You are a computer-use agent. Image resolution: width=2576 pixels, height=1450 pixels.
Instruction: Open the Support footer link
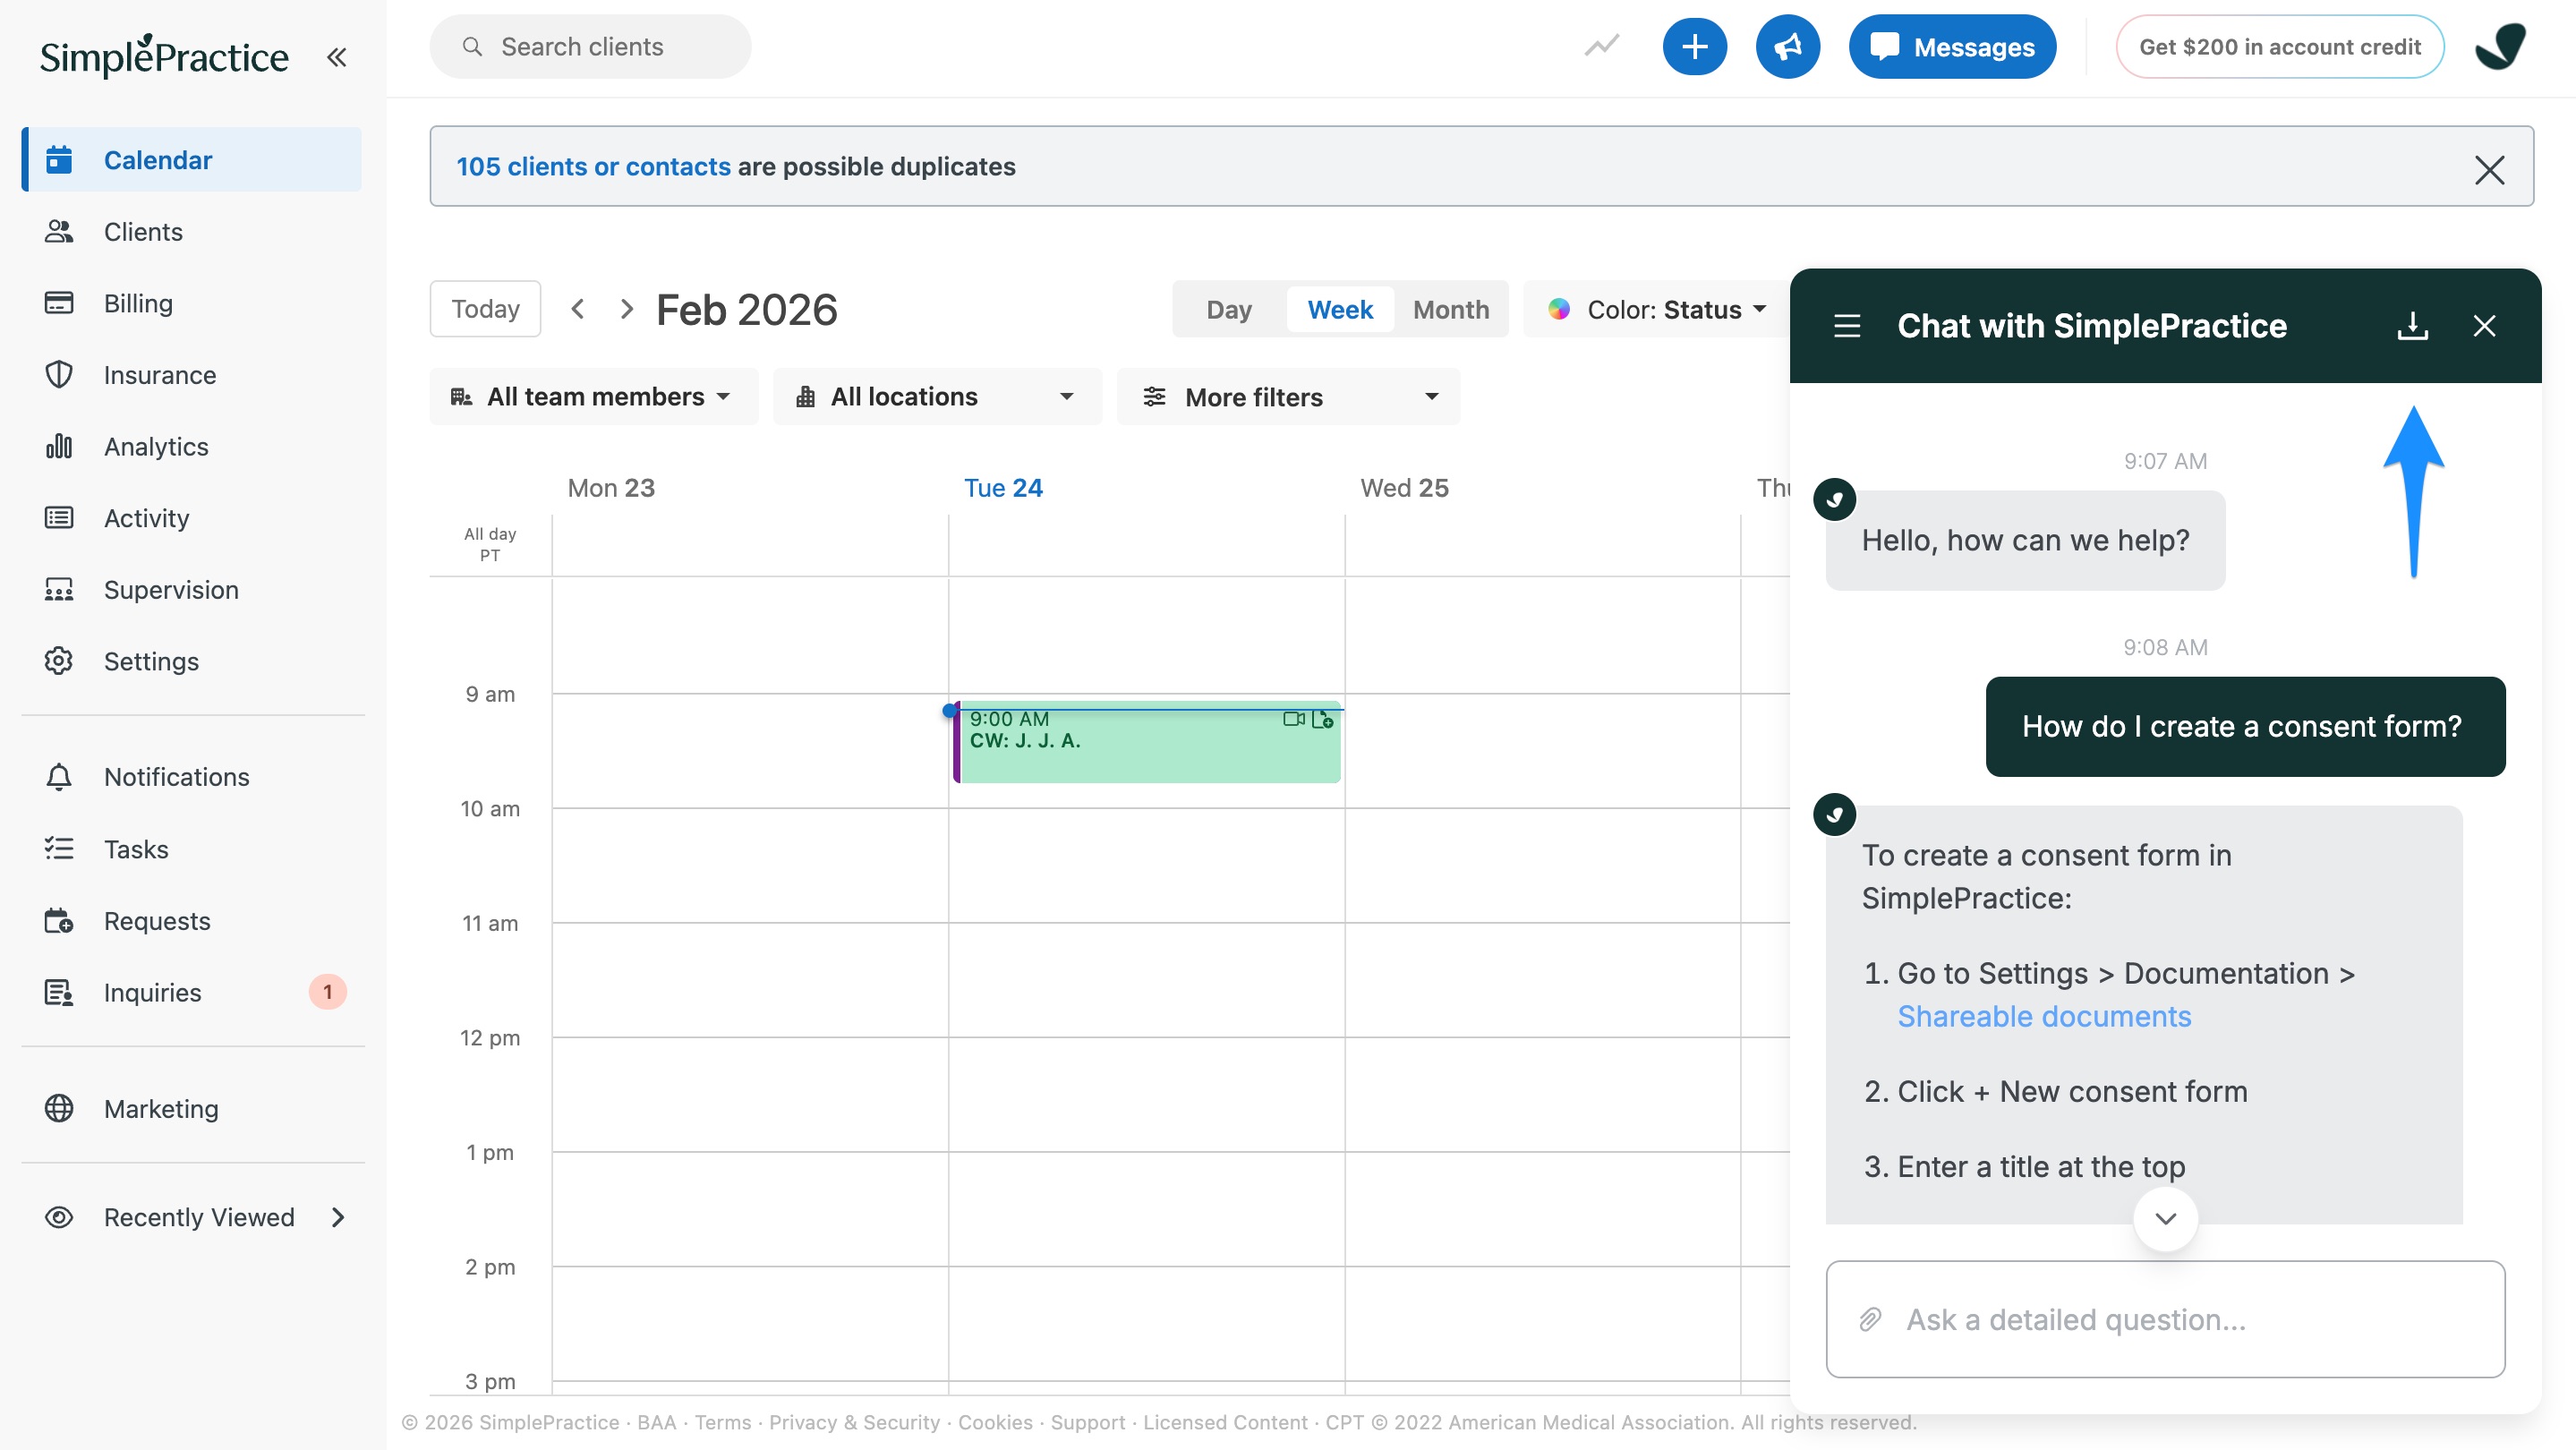click(x=1088, y=1423)
